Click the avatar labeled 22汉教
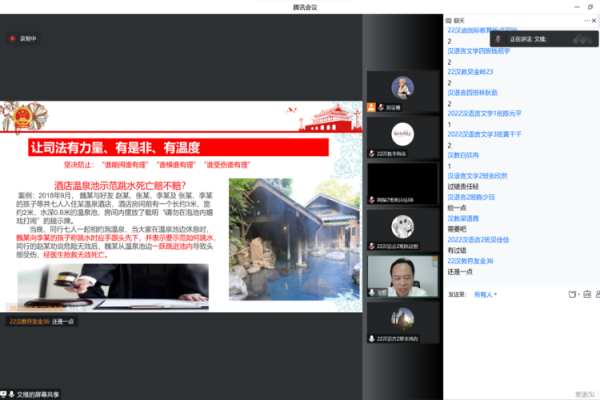The height and width of the screenshot is (400, 600). click(402, 134)
